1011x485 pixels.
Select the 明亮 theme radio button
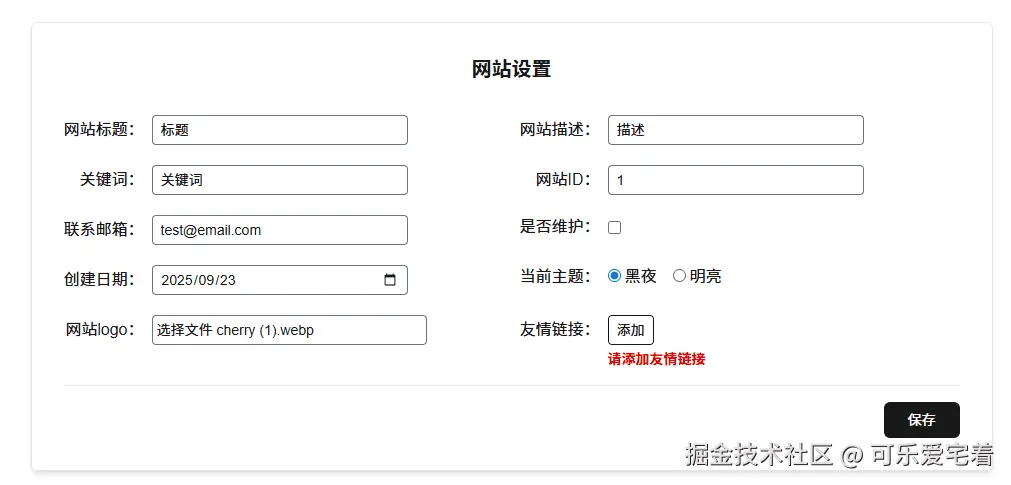coord(679,276)
